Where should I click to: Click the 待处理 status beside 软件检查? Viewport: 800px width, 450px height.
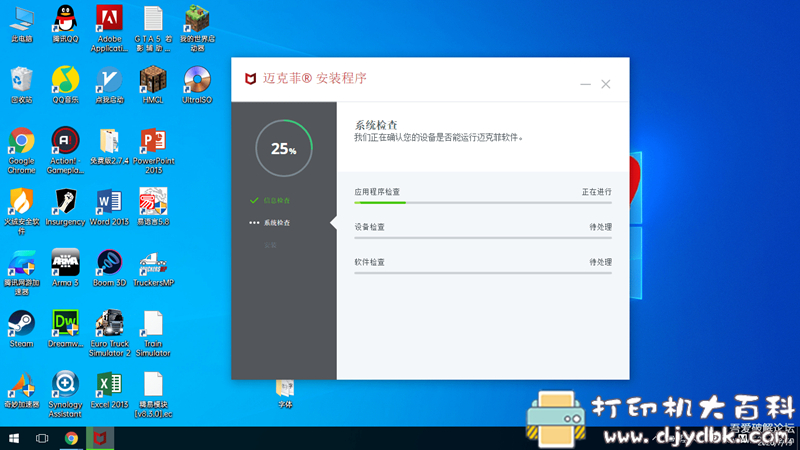point(601,262)
